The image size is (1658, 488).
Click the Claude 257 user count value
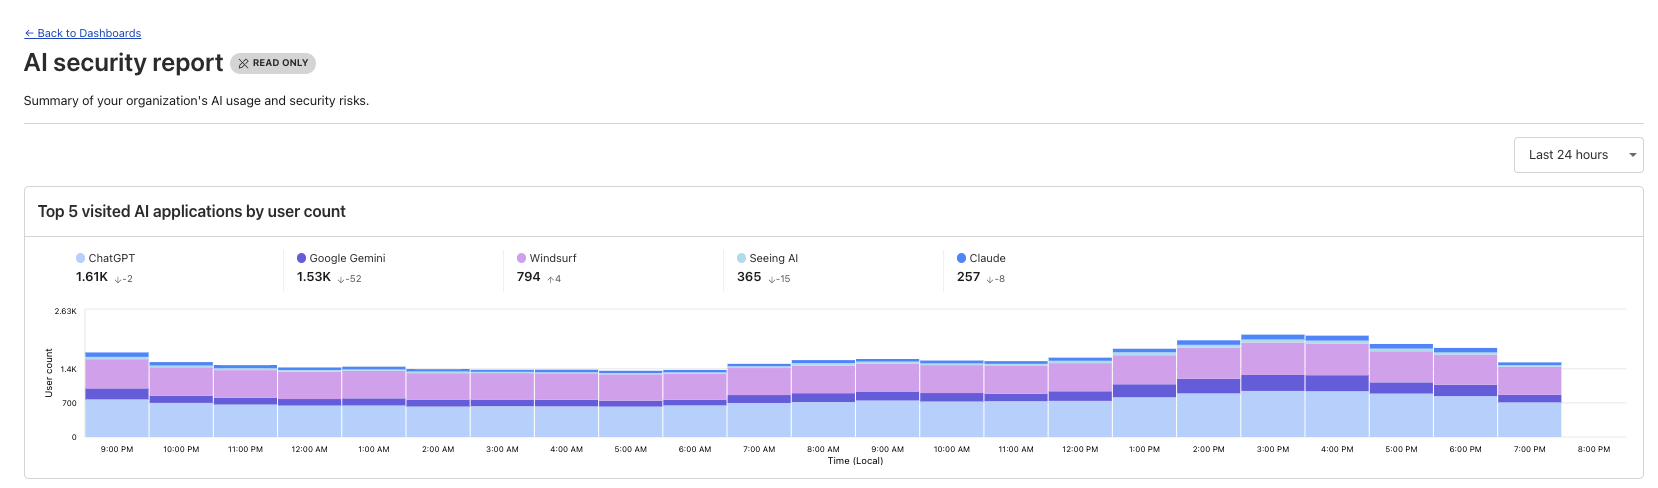[x=968, y=277]
